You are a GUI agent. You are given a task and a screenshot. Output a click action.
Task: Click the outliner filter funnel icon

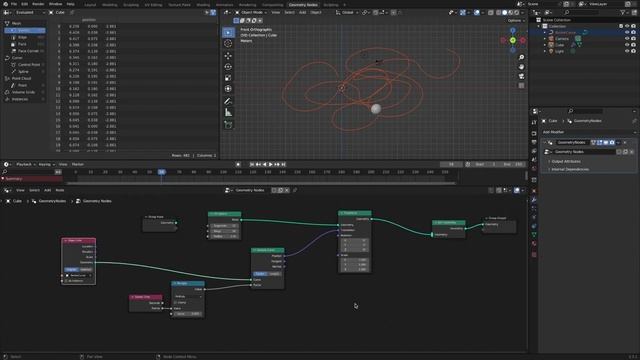[x=623, y=13]
